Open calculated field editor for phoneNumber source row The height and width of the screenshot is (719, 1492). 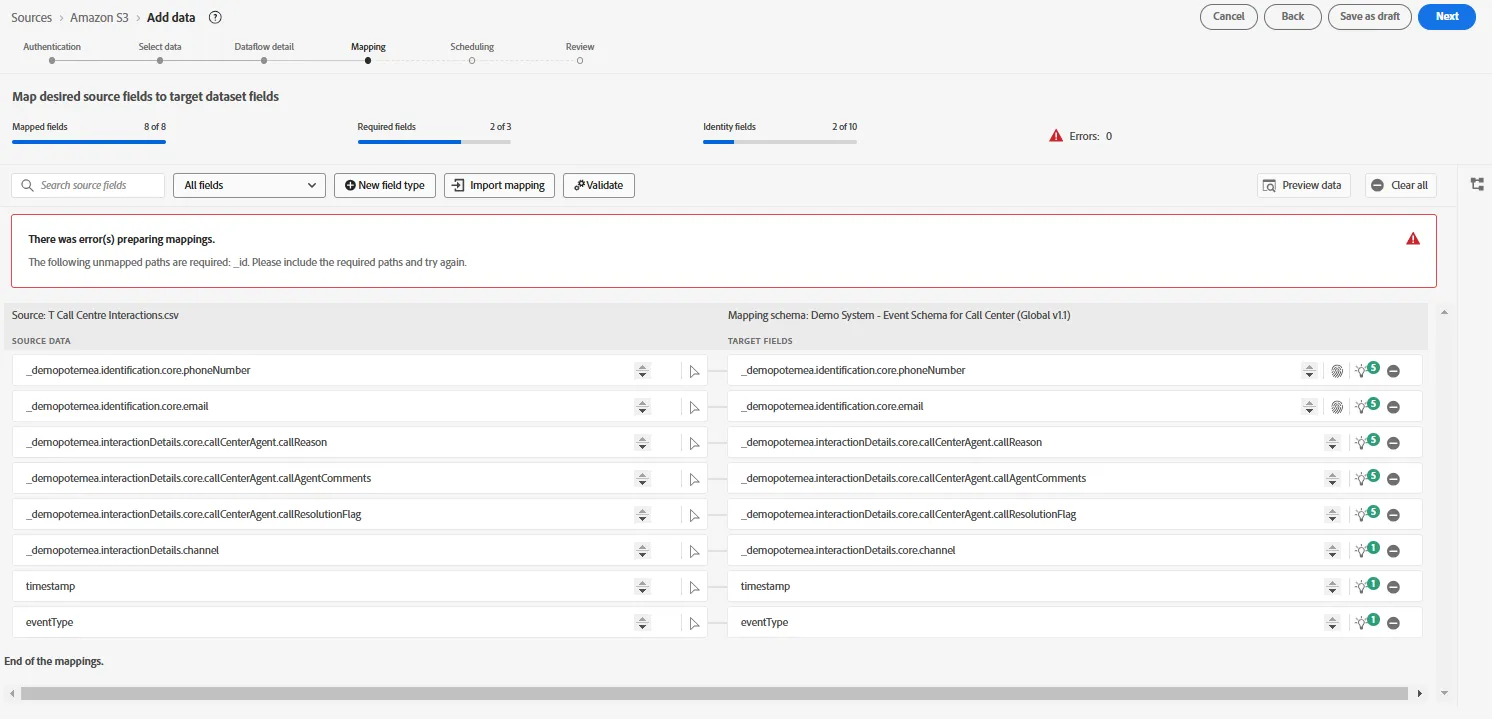(694, 371)
